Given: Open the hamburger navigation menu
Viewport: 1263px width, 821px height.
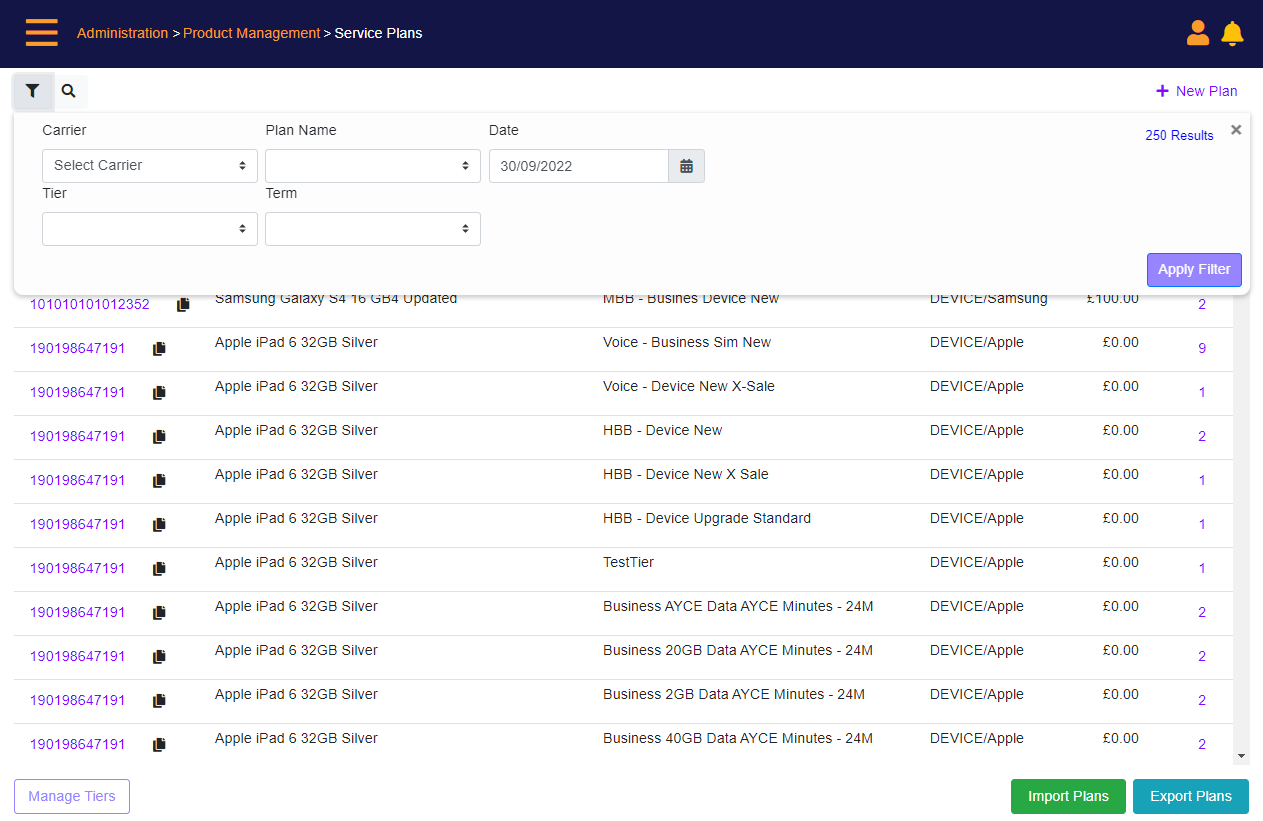Looking at the screenshot, I should click(x=42, y=33).
